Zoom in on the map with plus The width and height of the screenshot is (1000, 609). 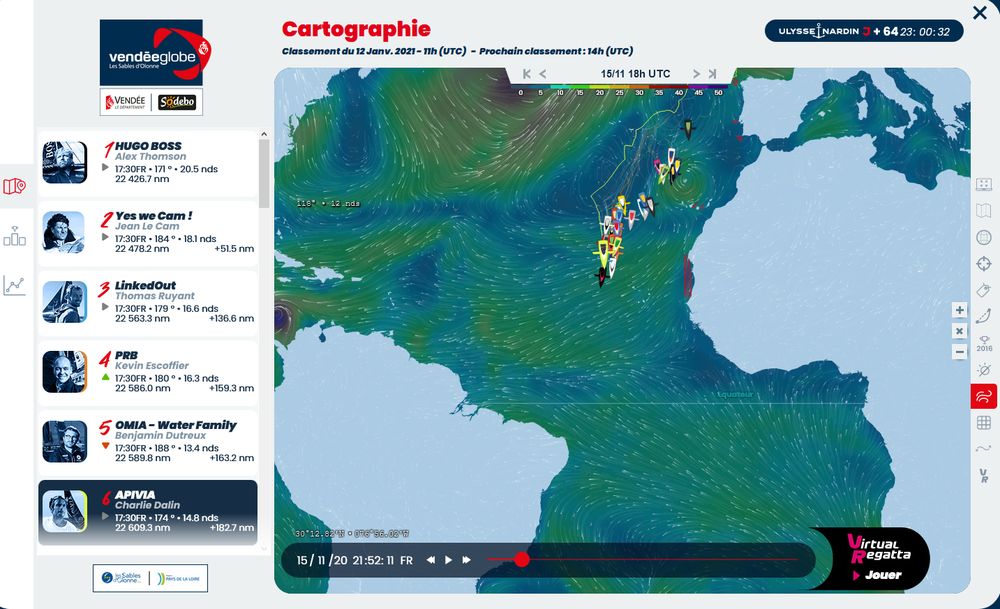[959, 310]
